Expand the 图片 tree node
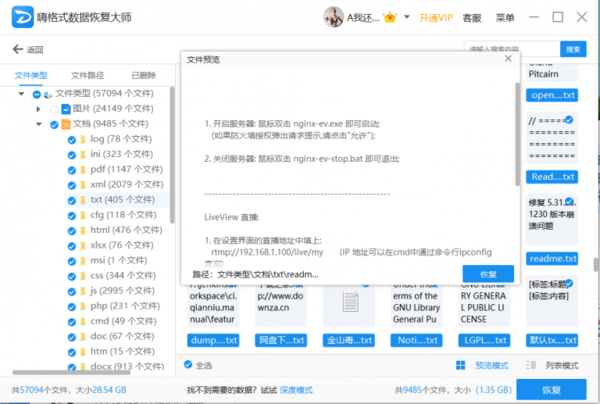Image resolution: width=600 pixels, height=404 pixels. tap(39, 108)
